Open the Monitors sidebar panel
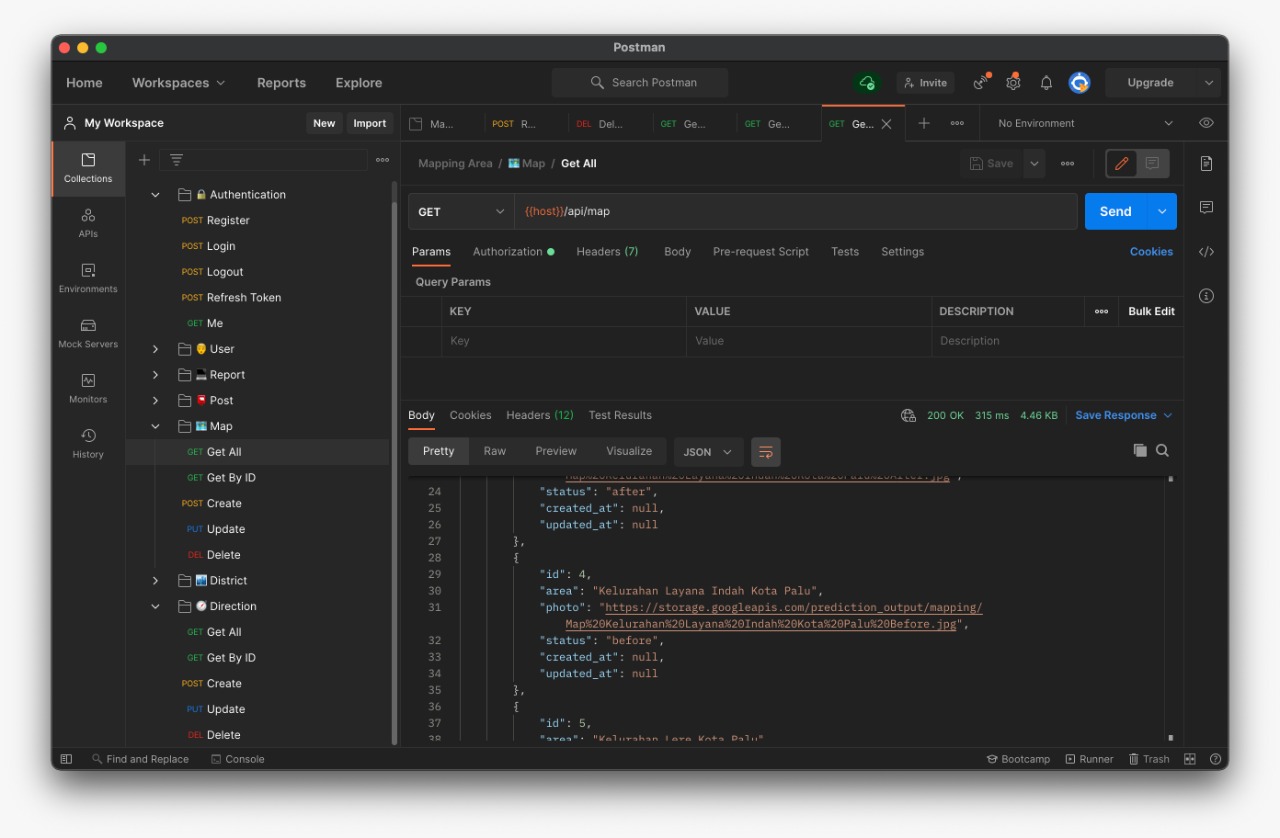Viewport: 1280px width, 838px height. pyautogui.click(x=88, y=388)
